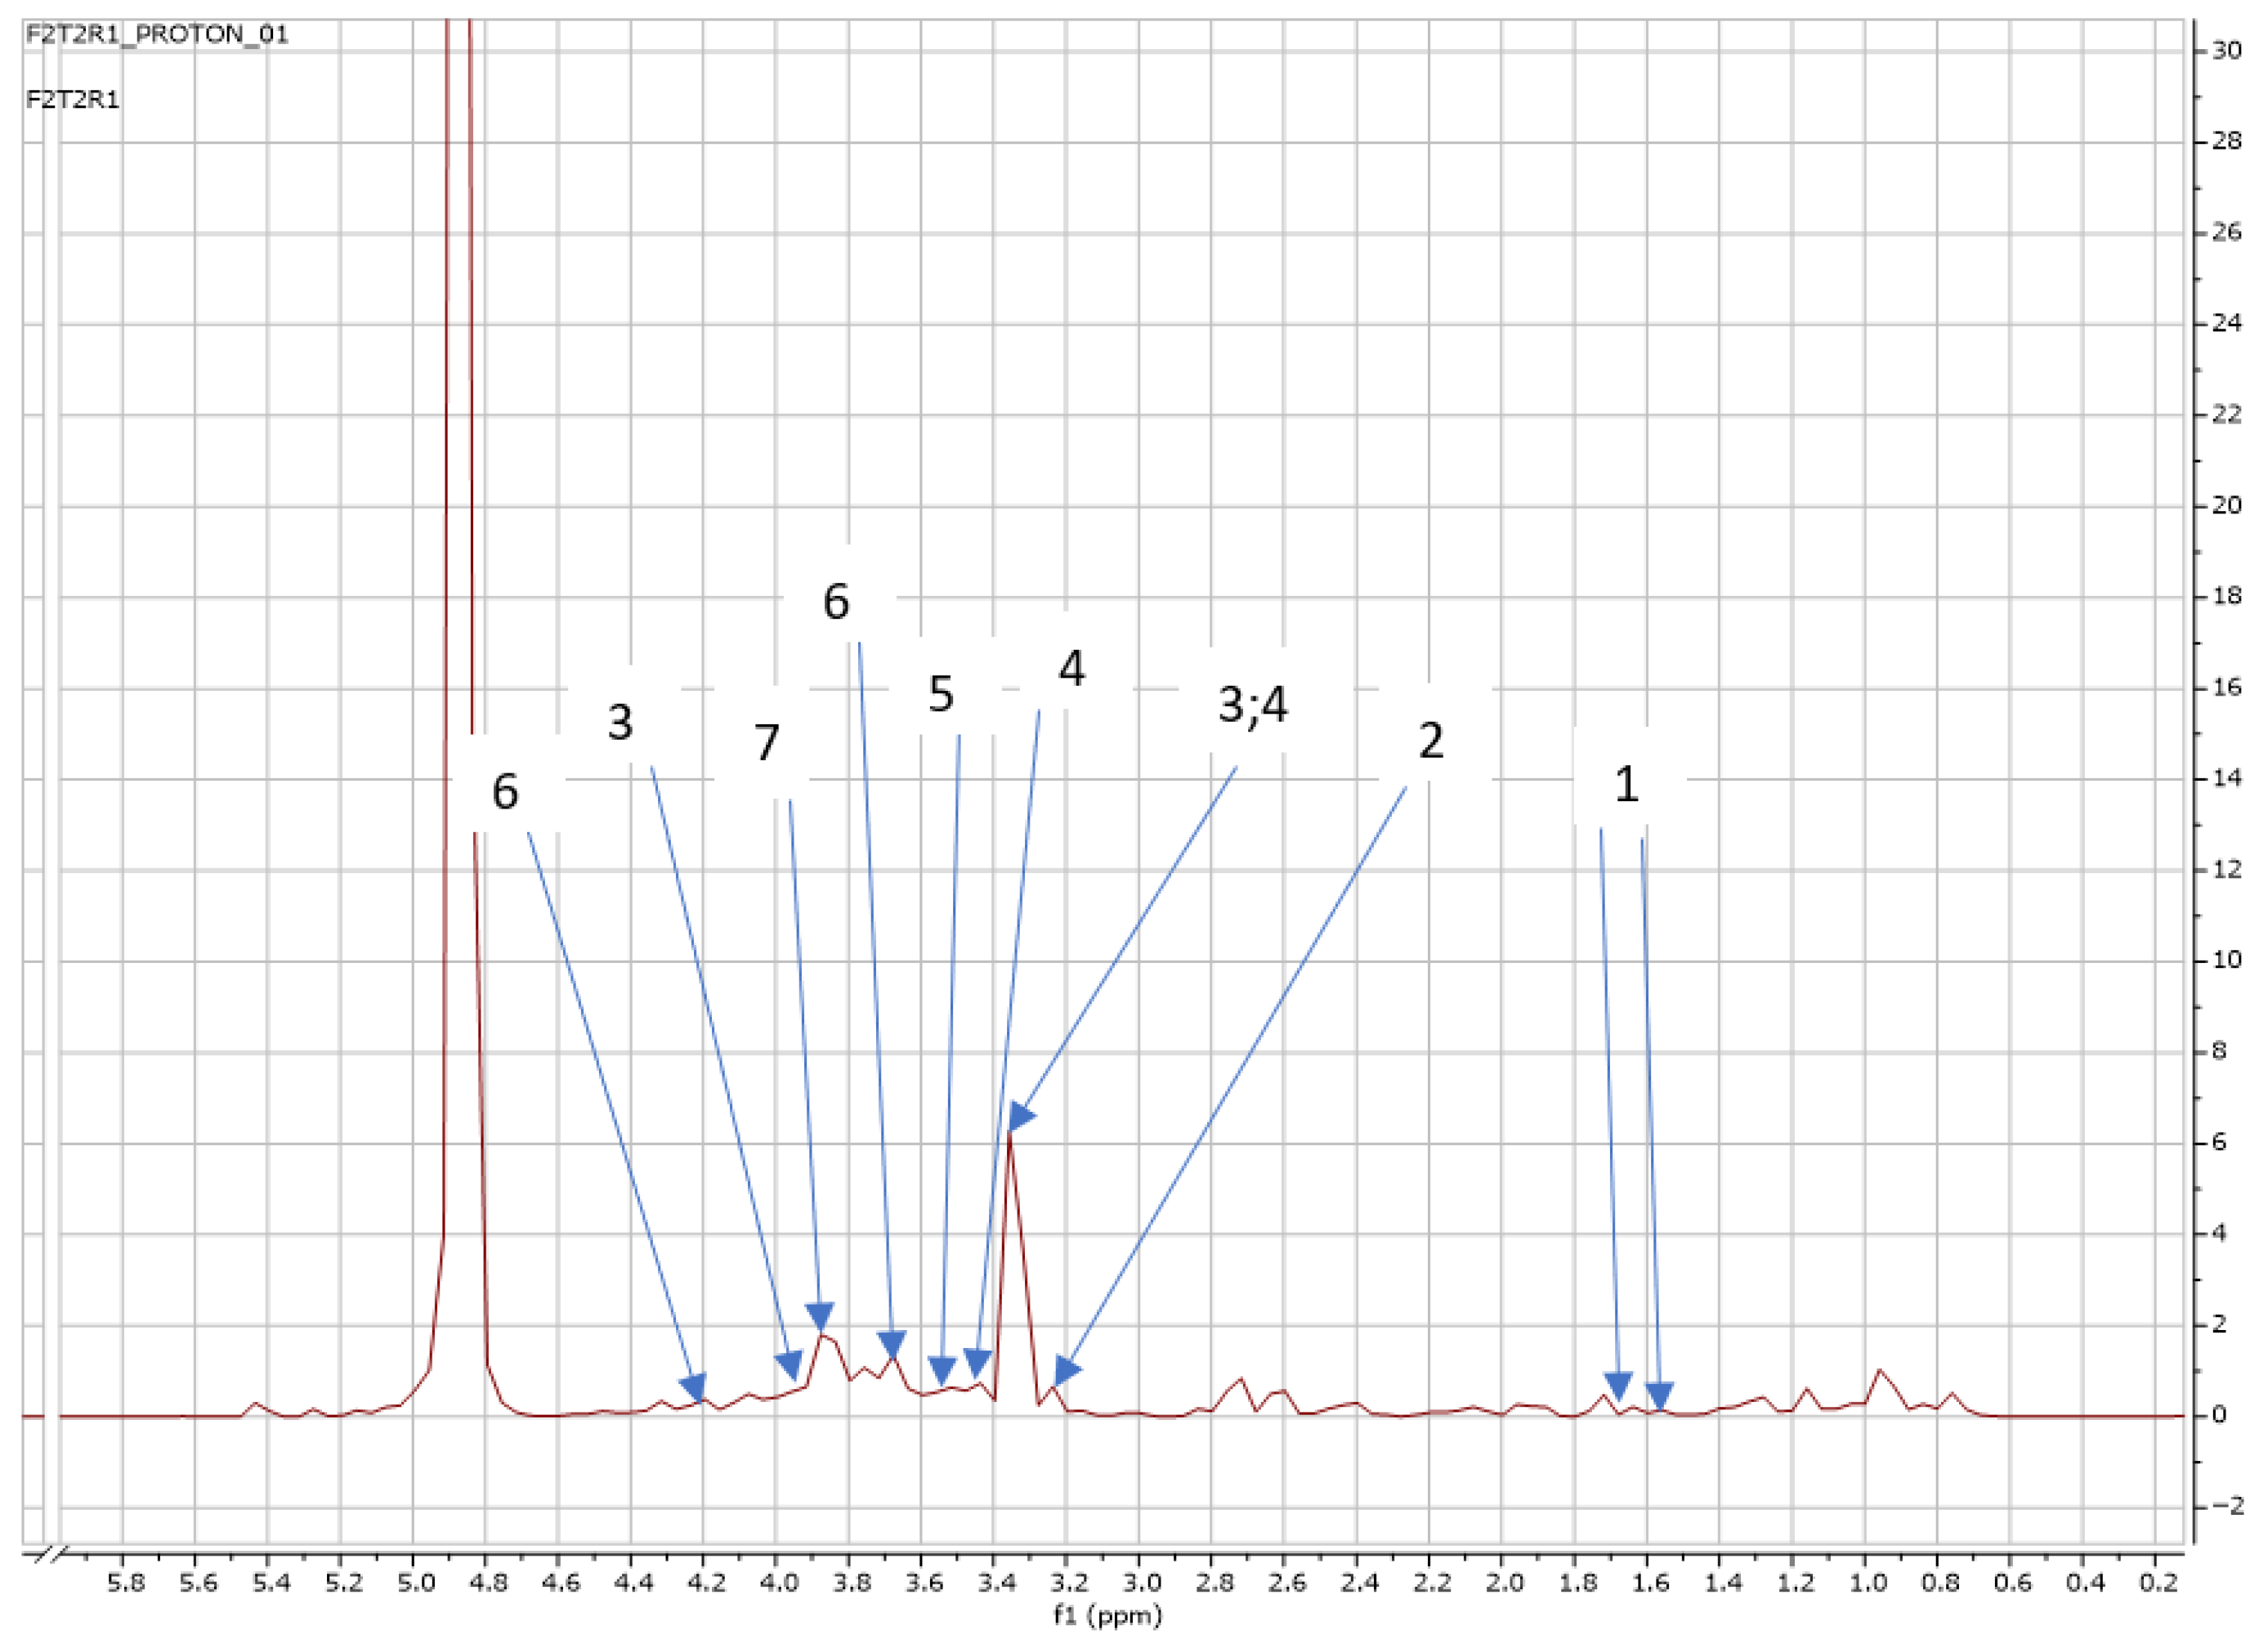This screenshot has width=2268, height=1644.
Task: Click the 30 tick label on the intensity axis
Action: [2226, 51]
